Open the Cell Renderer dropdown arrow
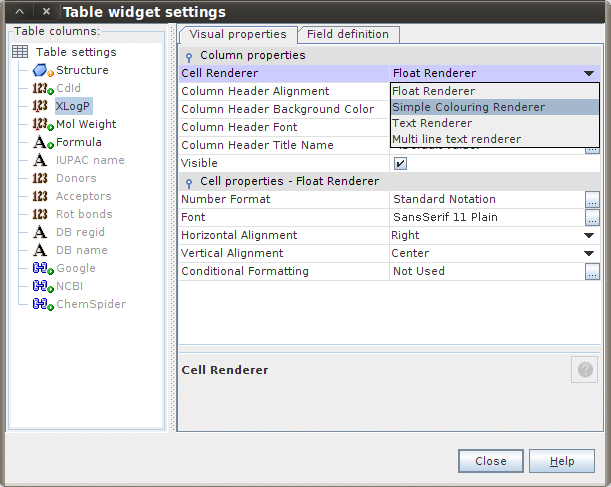The width and height of the screenshot is (611, 487). coord(589,73)
